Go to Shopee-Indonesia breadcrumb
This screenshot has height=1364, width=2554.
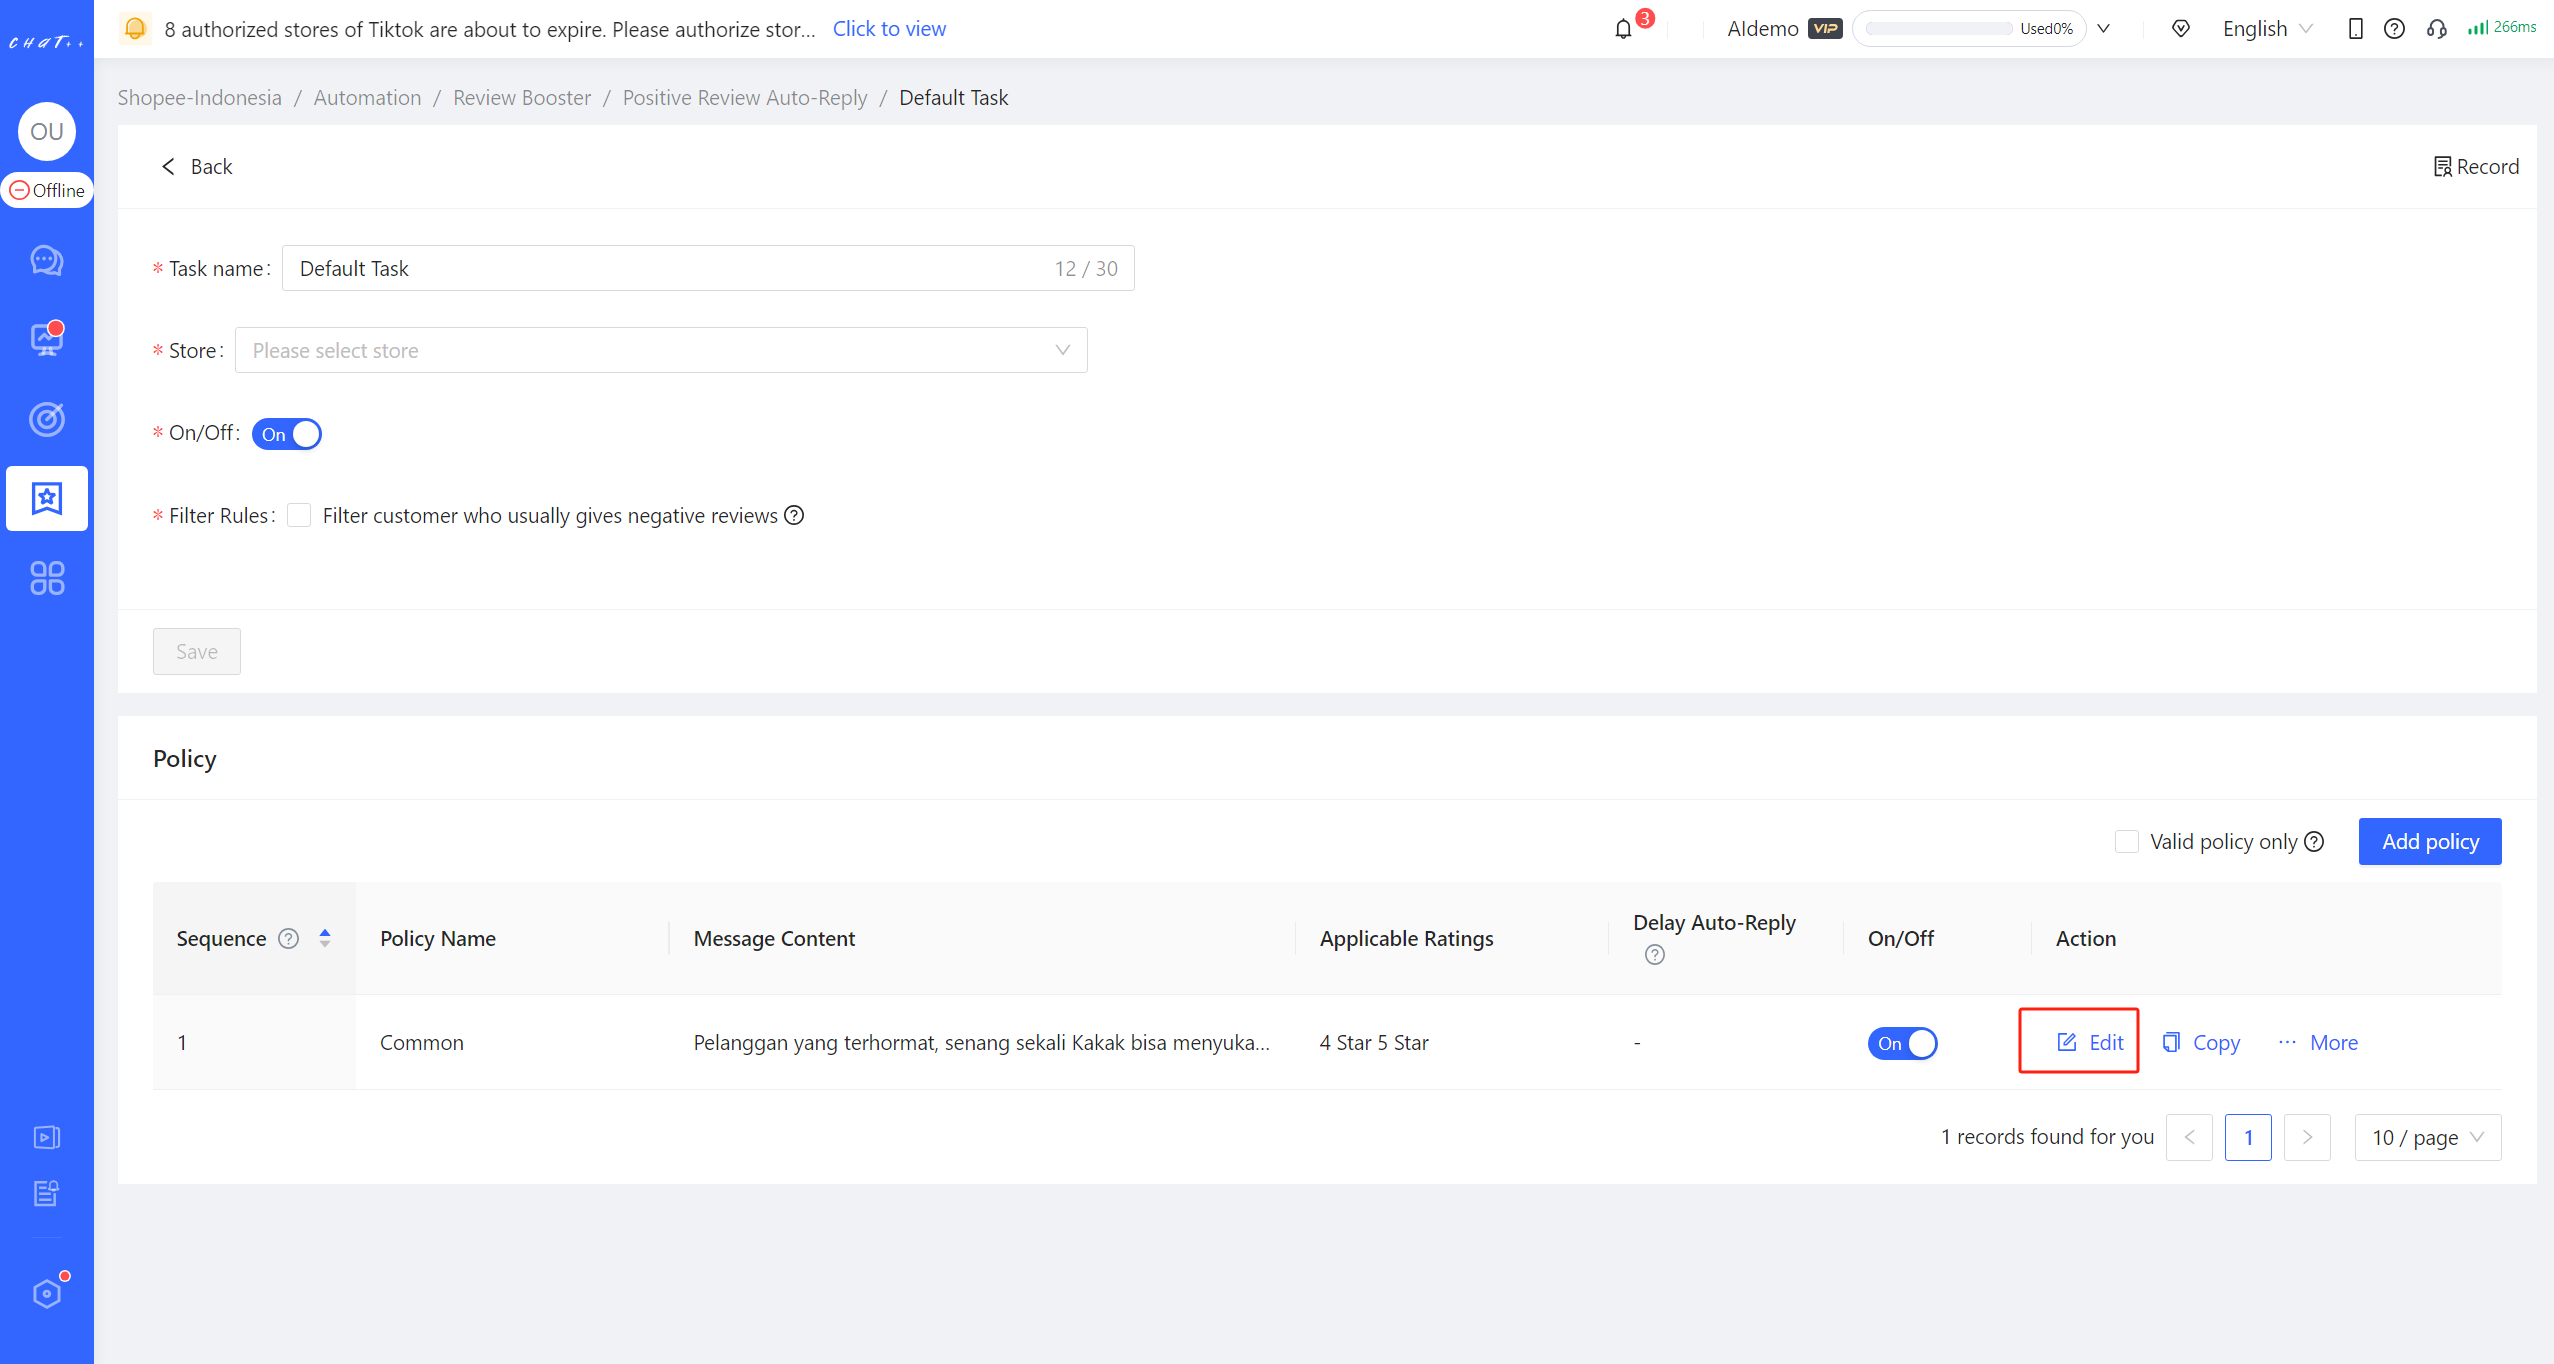[200, 97]
